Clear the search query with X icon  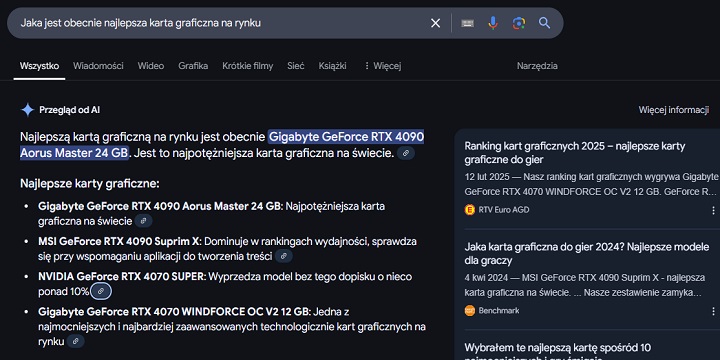435,23
